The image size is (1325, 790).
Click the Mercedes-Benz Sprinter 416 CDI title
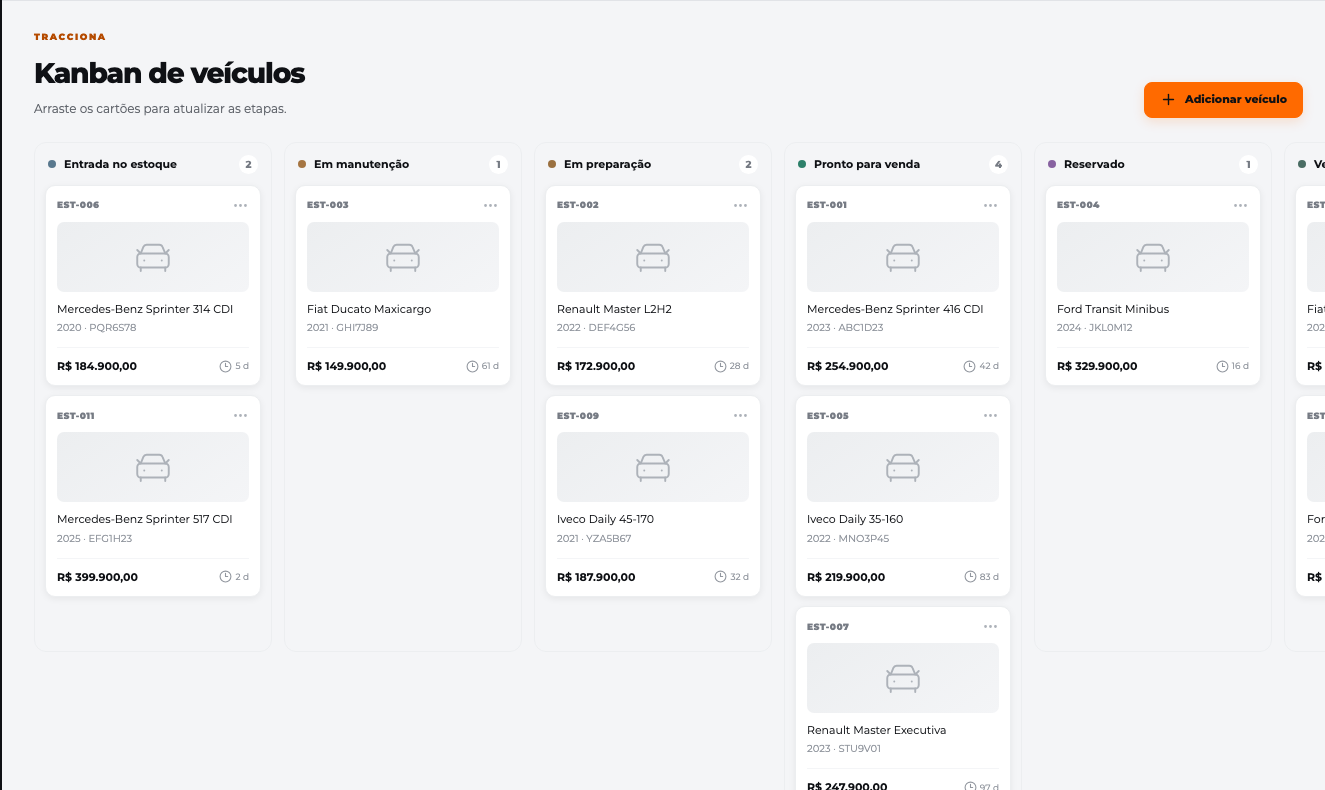pos(895,309)
